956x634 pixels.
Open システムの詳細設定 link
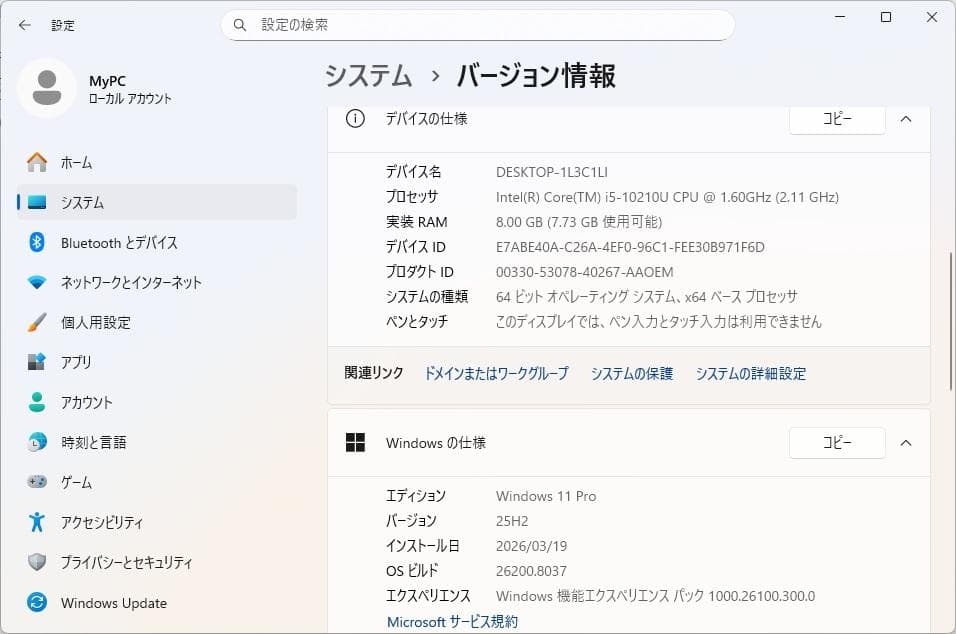coord(751,373)
